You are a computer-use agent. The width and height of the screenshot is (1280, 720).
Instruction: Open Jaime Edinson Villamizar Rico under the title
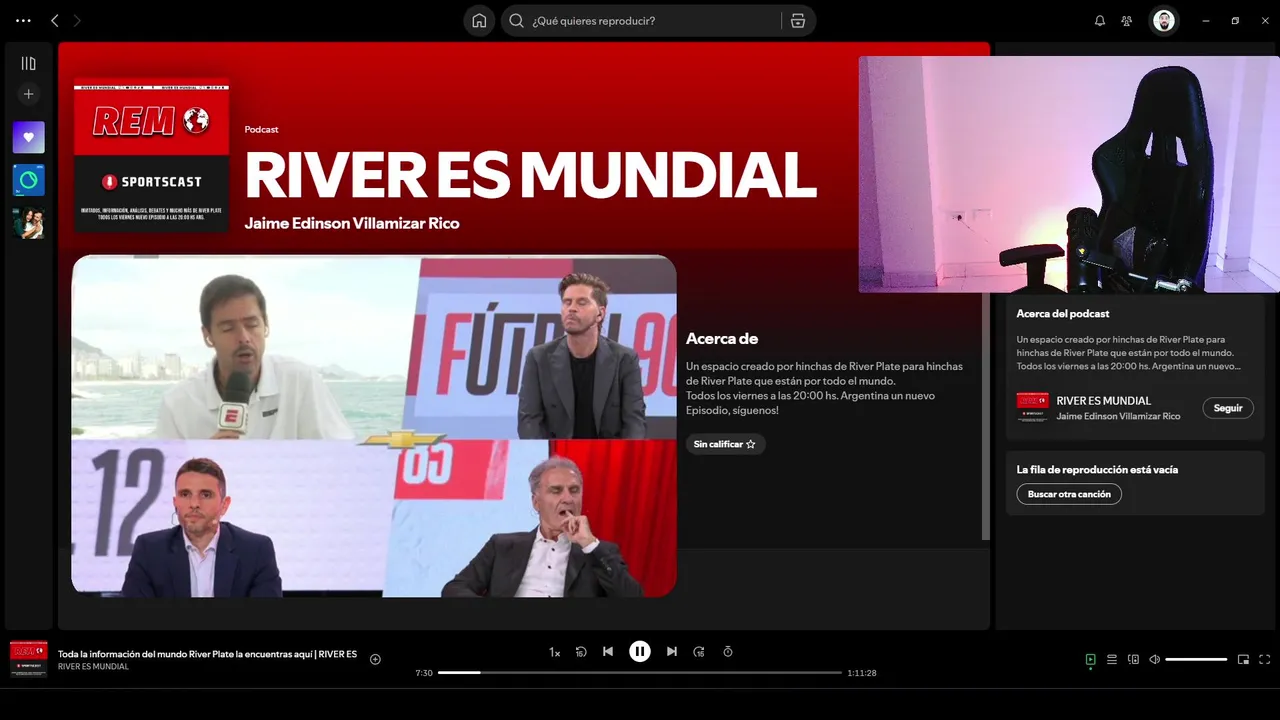click(x=352, y=223)
